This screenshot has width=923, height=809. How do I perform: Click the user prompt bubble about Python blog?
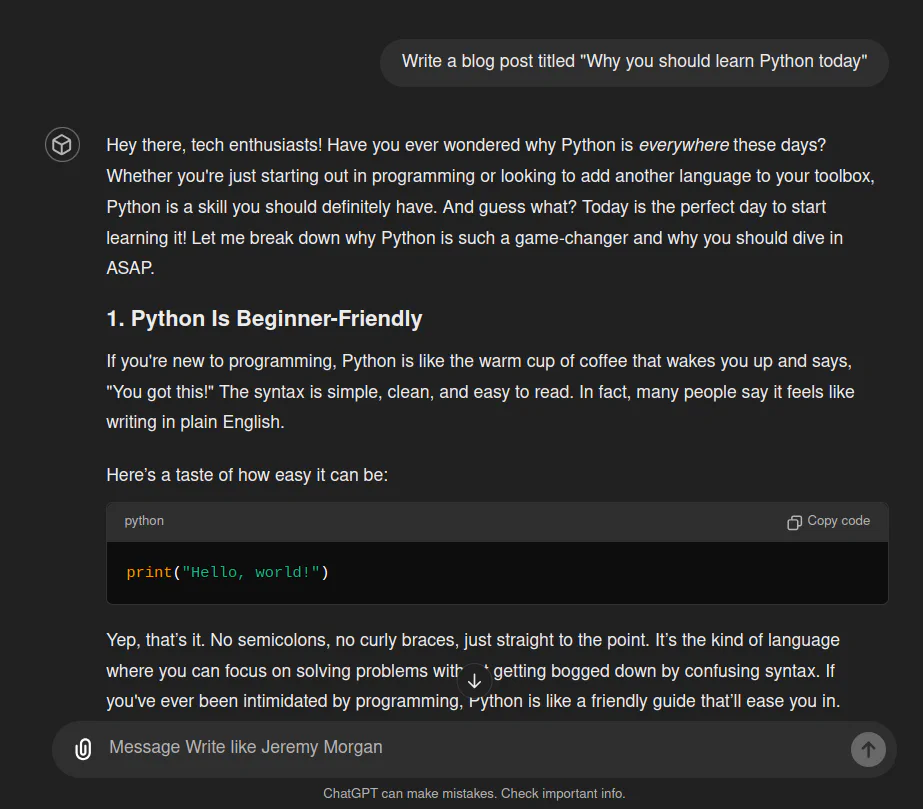coord(634,62)
